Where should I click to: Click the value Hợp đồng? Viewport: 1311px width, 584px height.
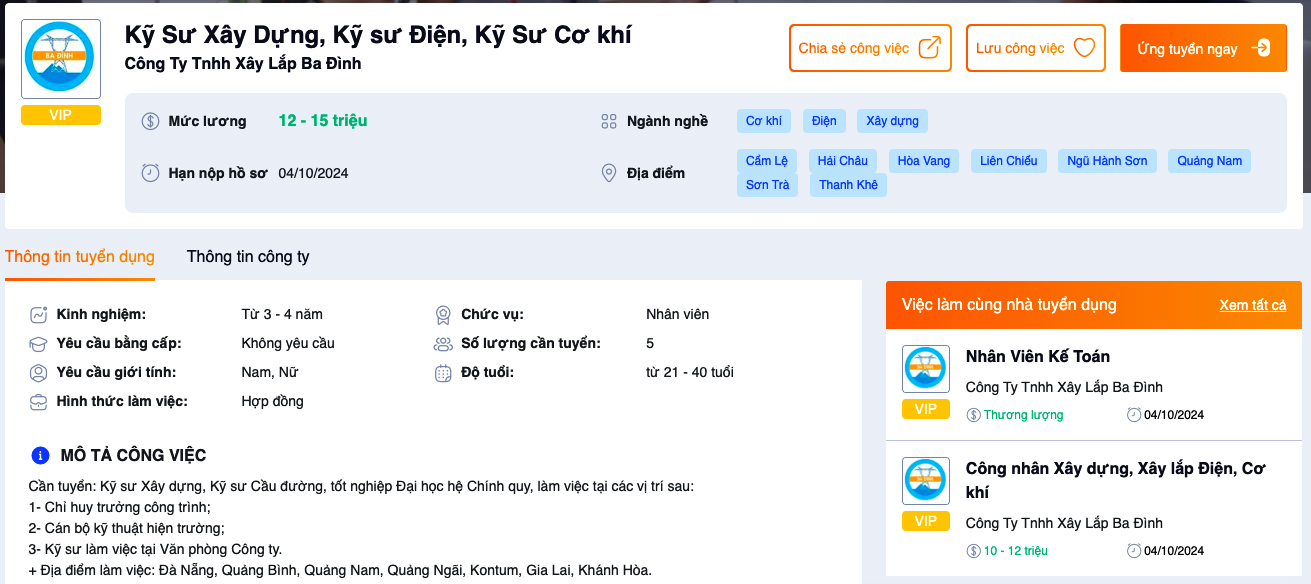pos(273,401)
